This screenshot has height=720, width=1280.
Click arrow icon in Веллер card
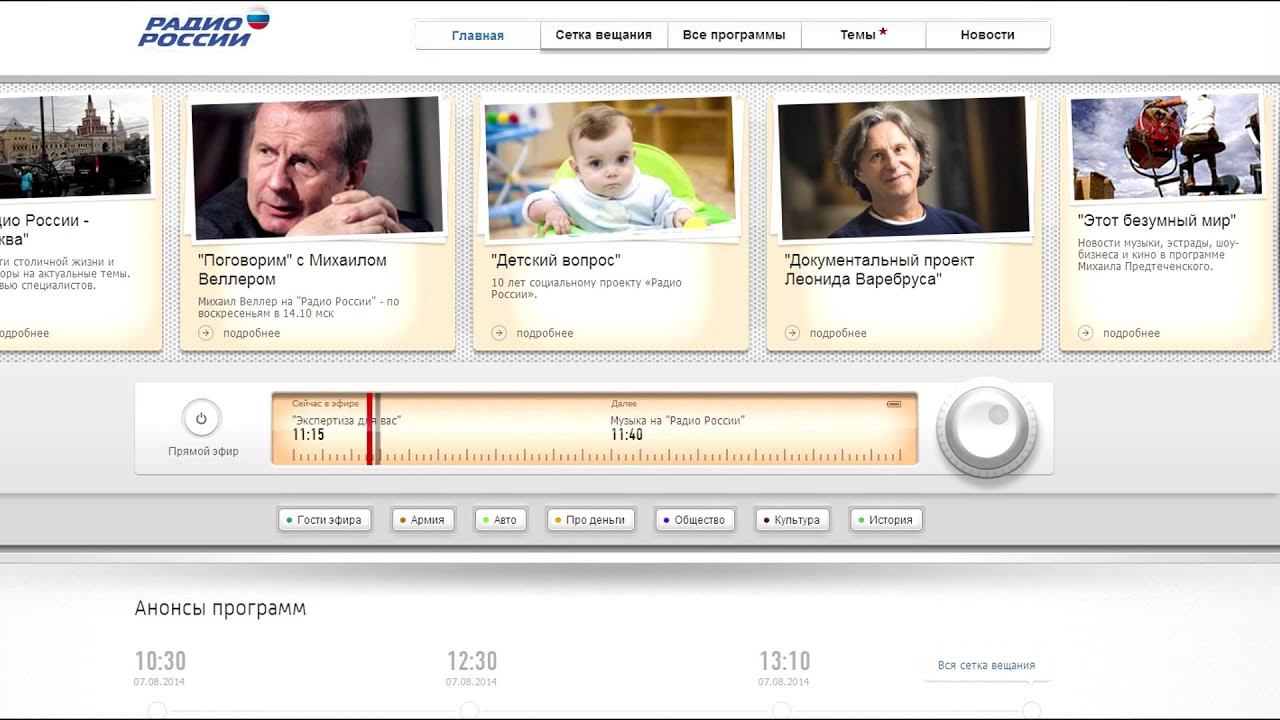[x=206, y=333]
